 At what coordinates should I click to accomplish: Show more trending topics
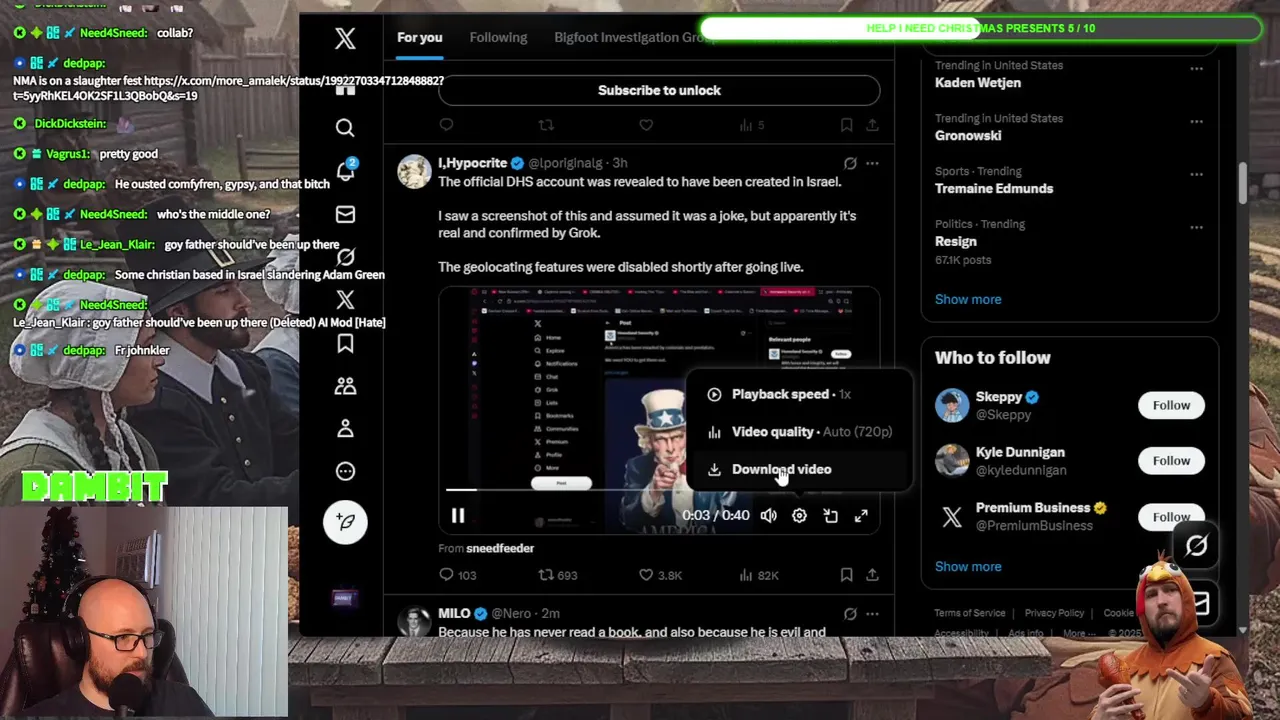[x=967, y=299]
